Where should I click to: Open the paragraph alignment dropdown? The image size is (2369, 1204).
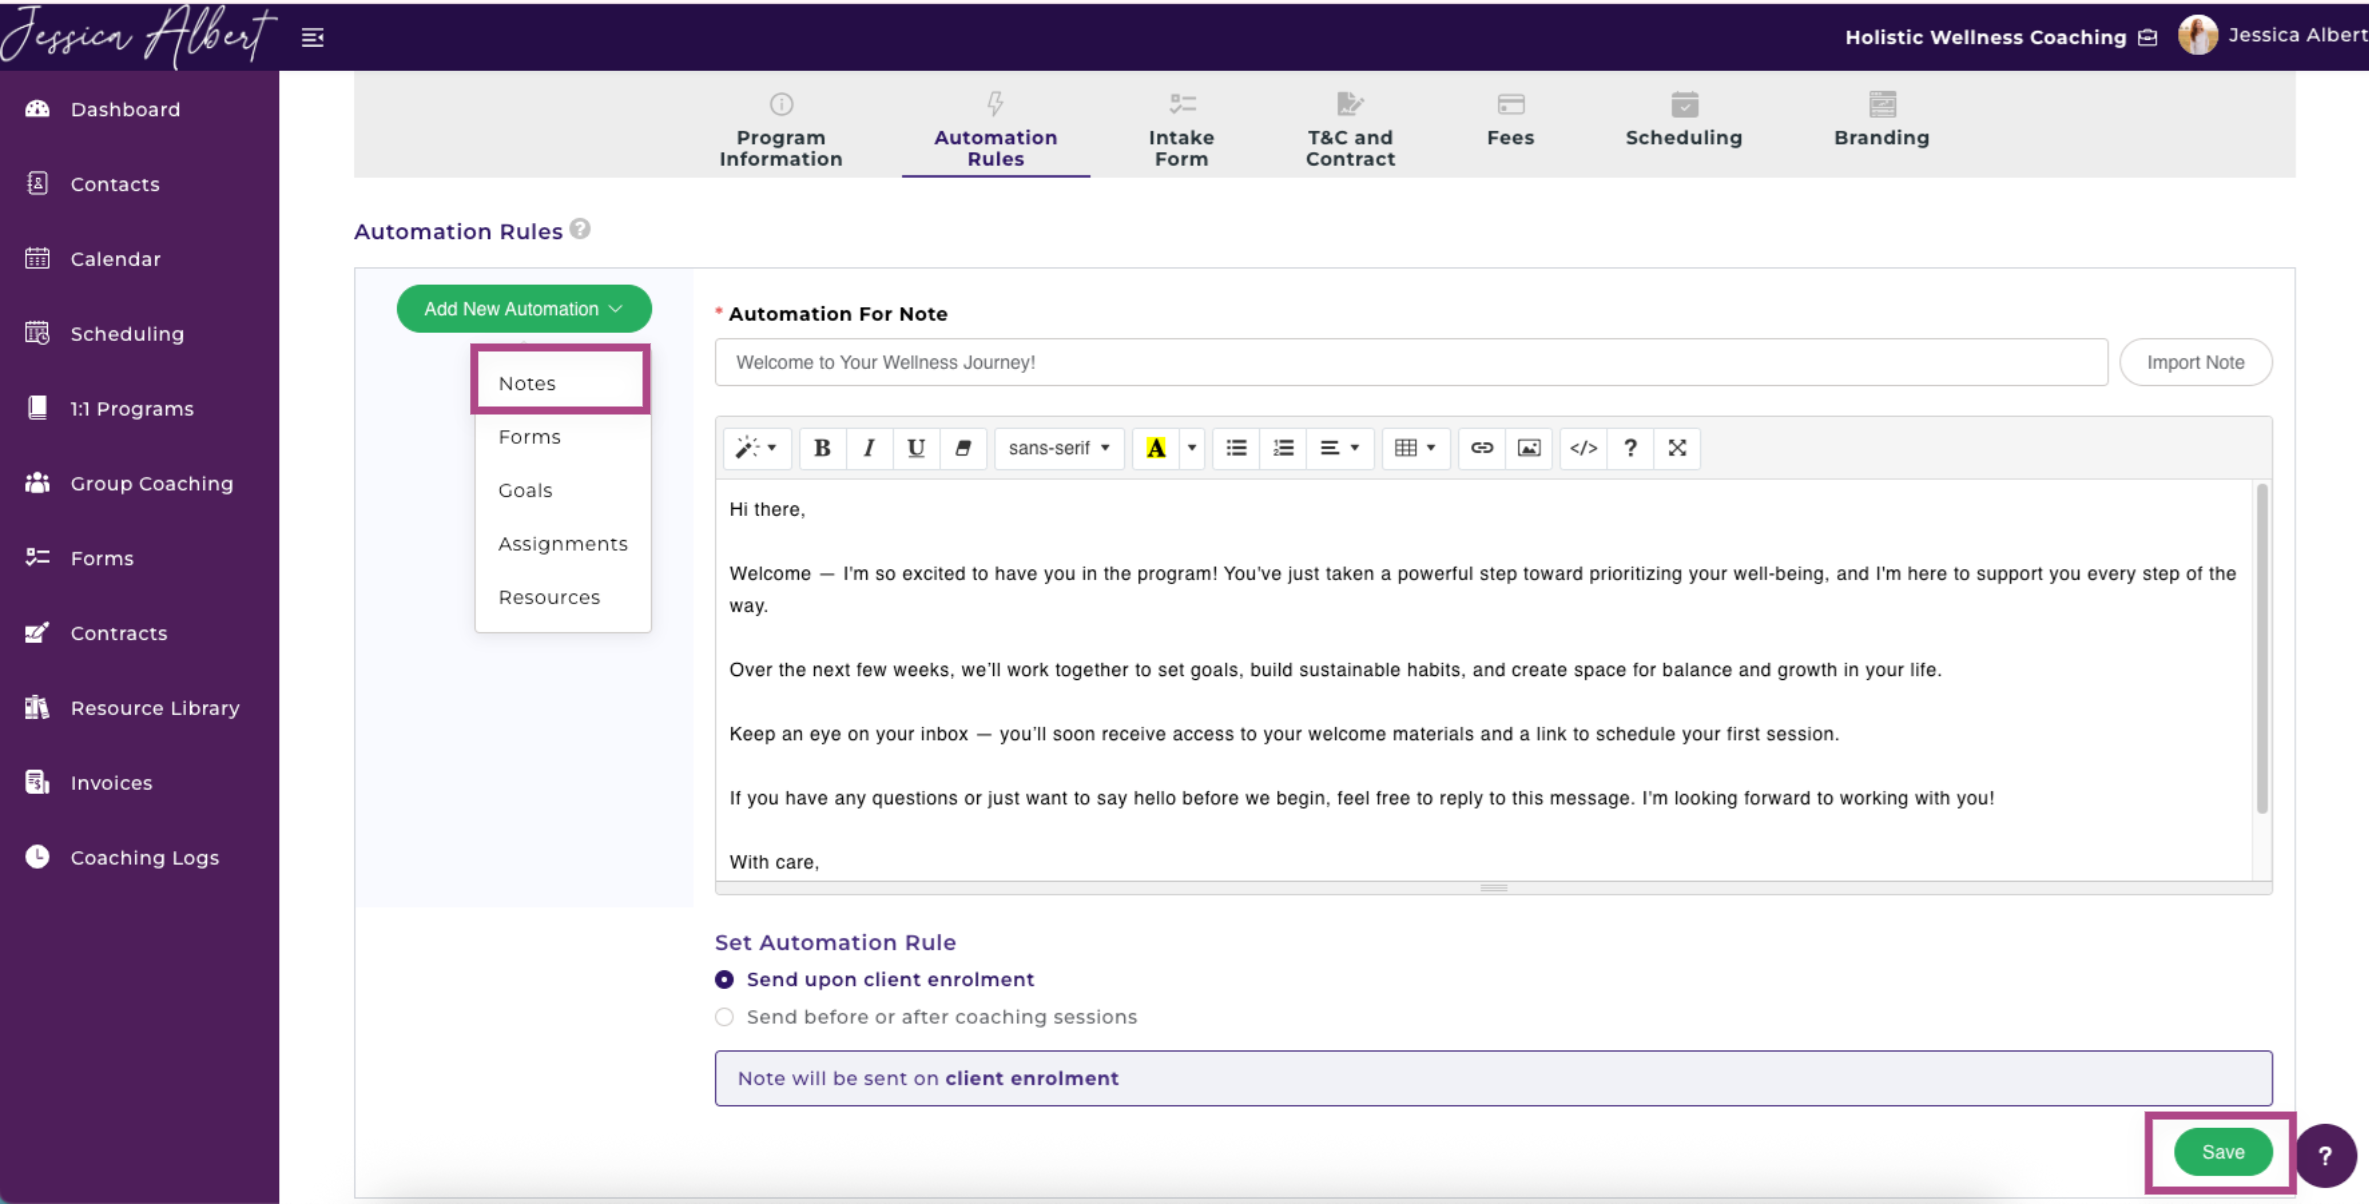[x=1340, y=448]
